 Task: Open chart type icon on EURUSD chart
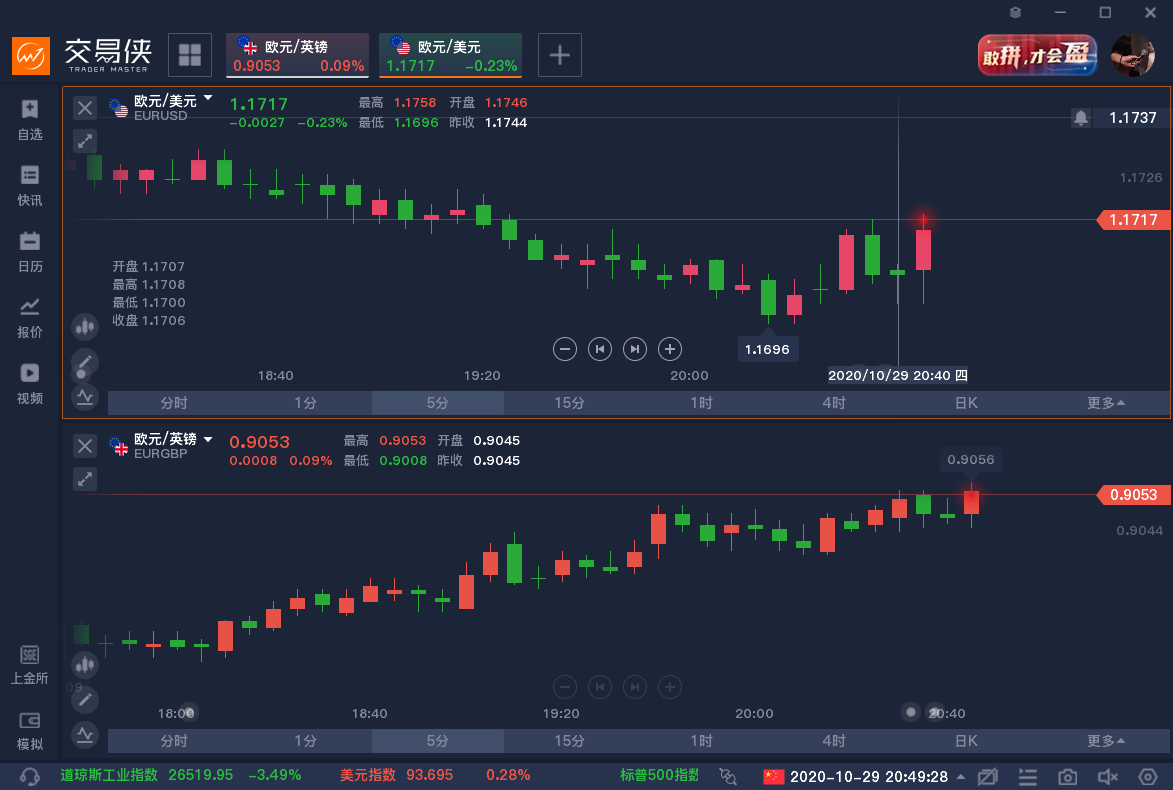click(x=85, y=327)
